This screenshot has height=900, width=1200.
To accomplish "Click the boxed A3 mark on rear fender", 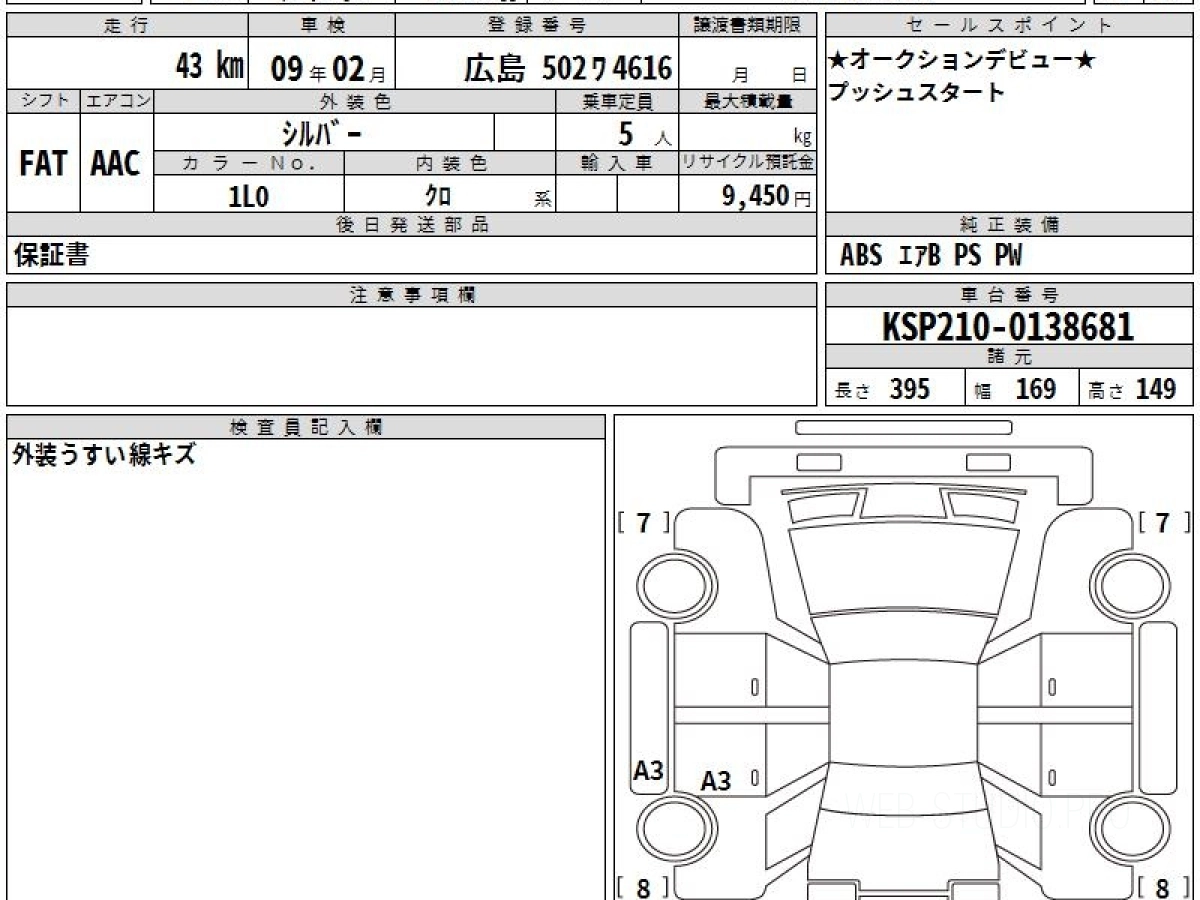I will [649, 771].
